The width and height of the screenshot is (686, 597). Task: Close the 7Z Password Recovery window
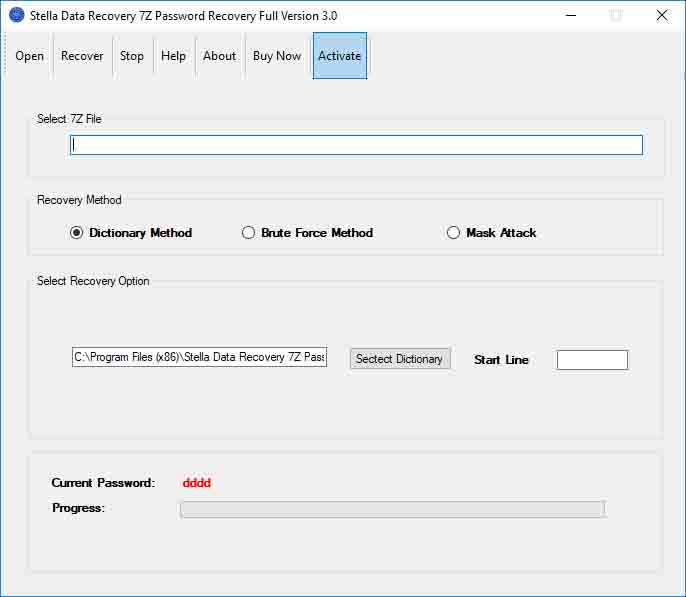[x=662, y=15]
